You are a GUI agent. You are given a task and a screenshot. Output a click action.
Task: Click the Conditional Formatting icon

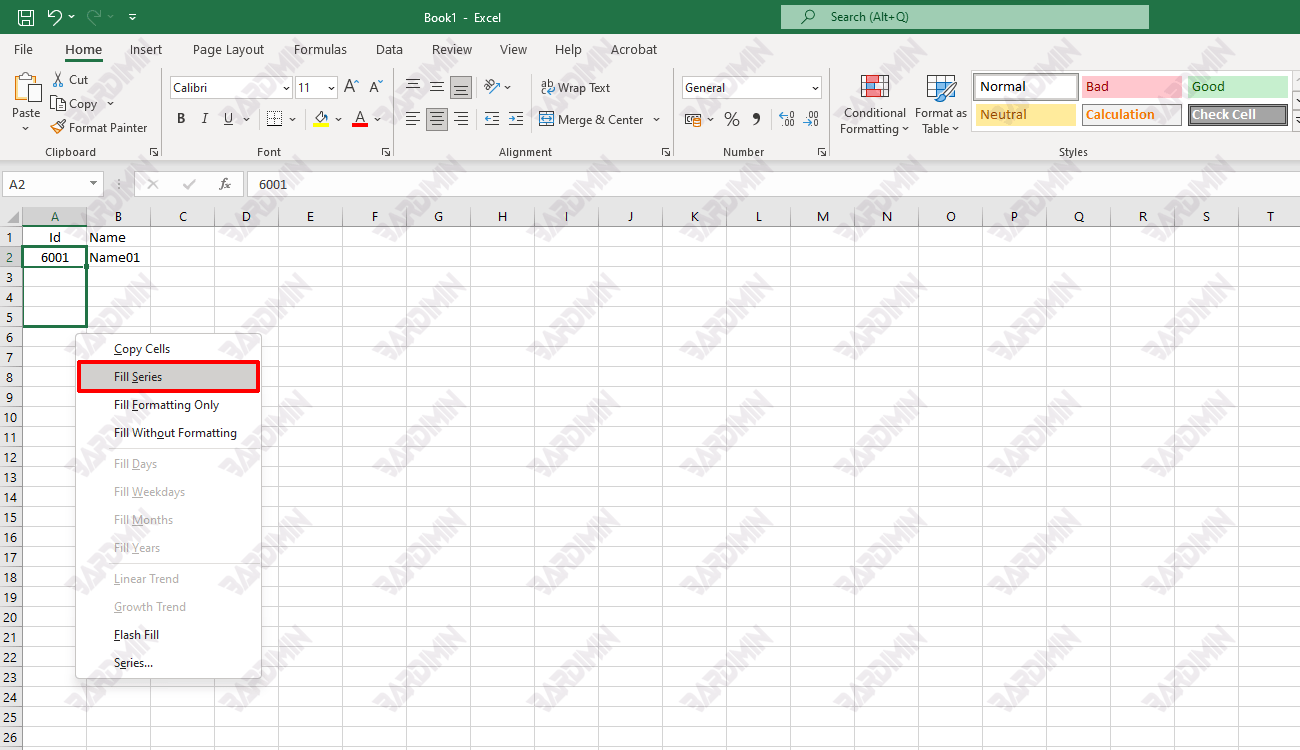coord(875,88)
